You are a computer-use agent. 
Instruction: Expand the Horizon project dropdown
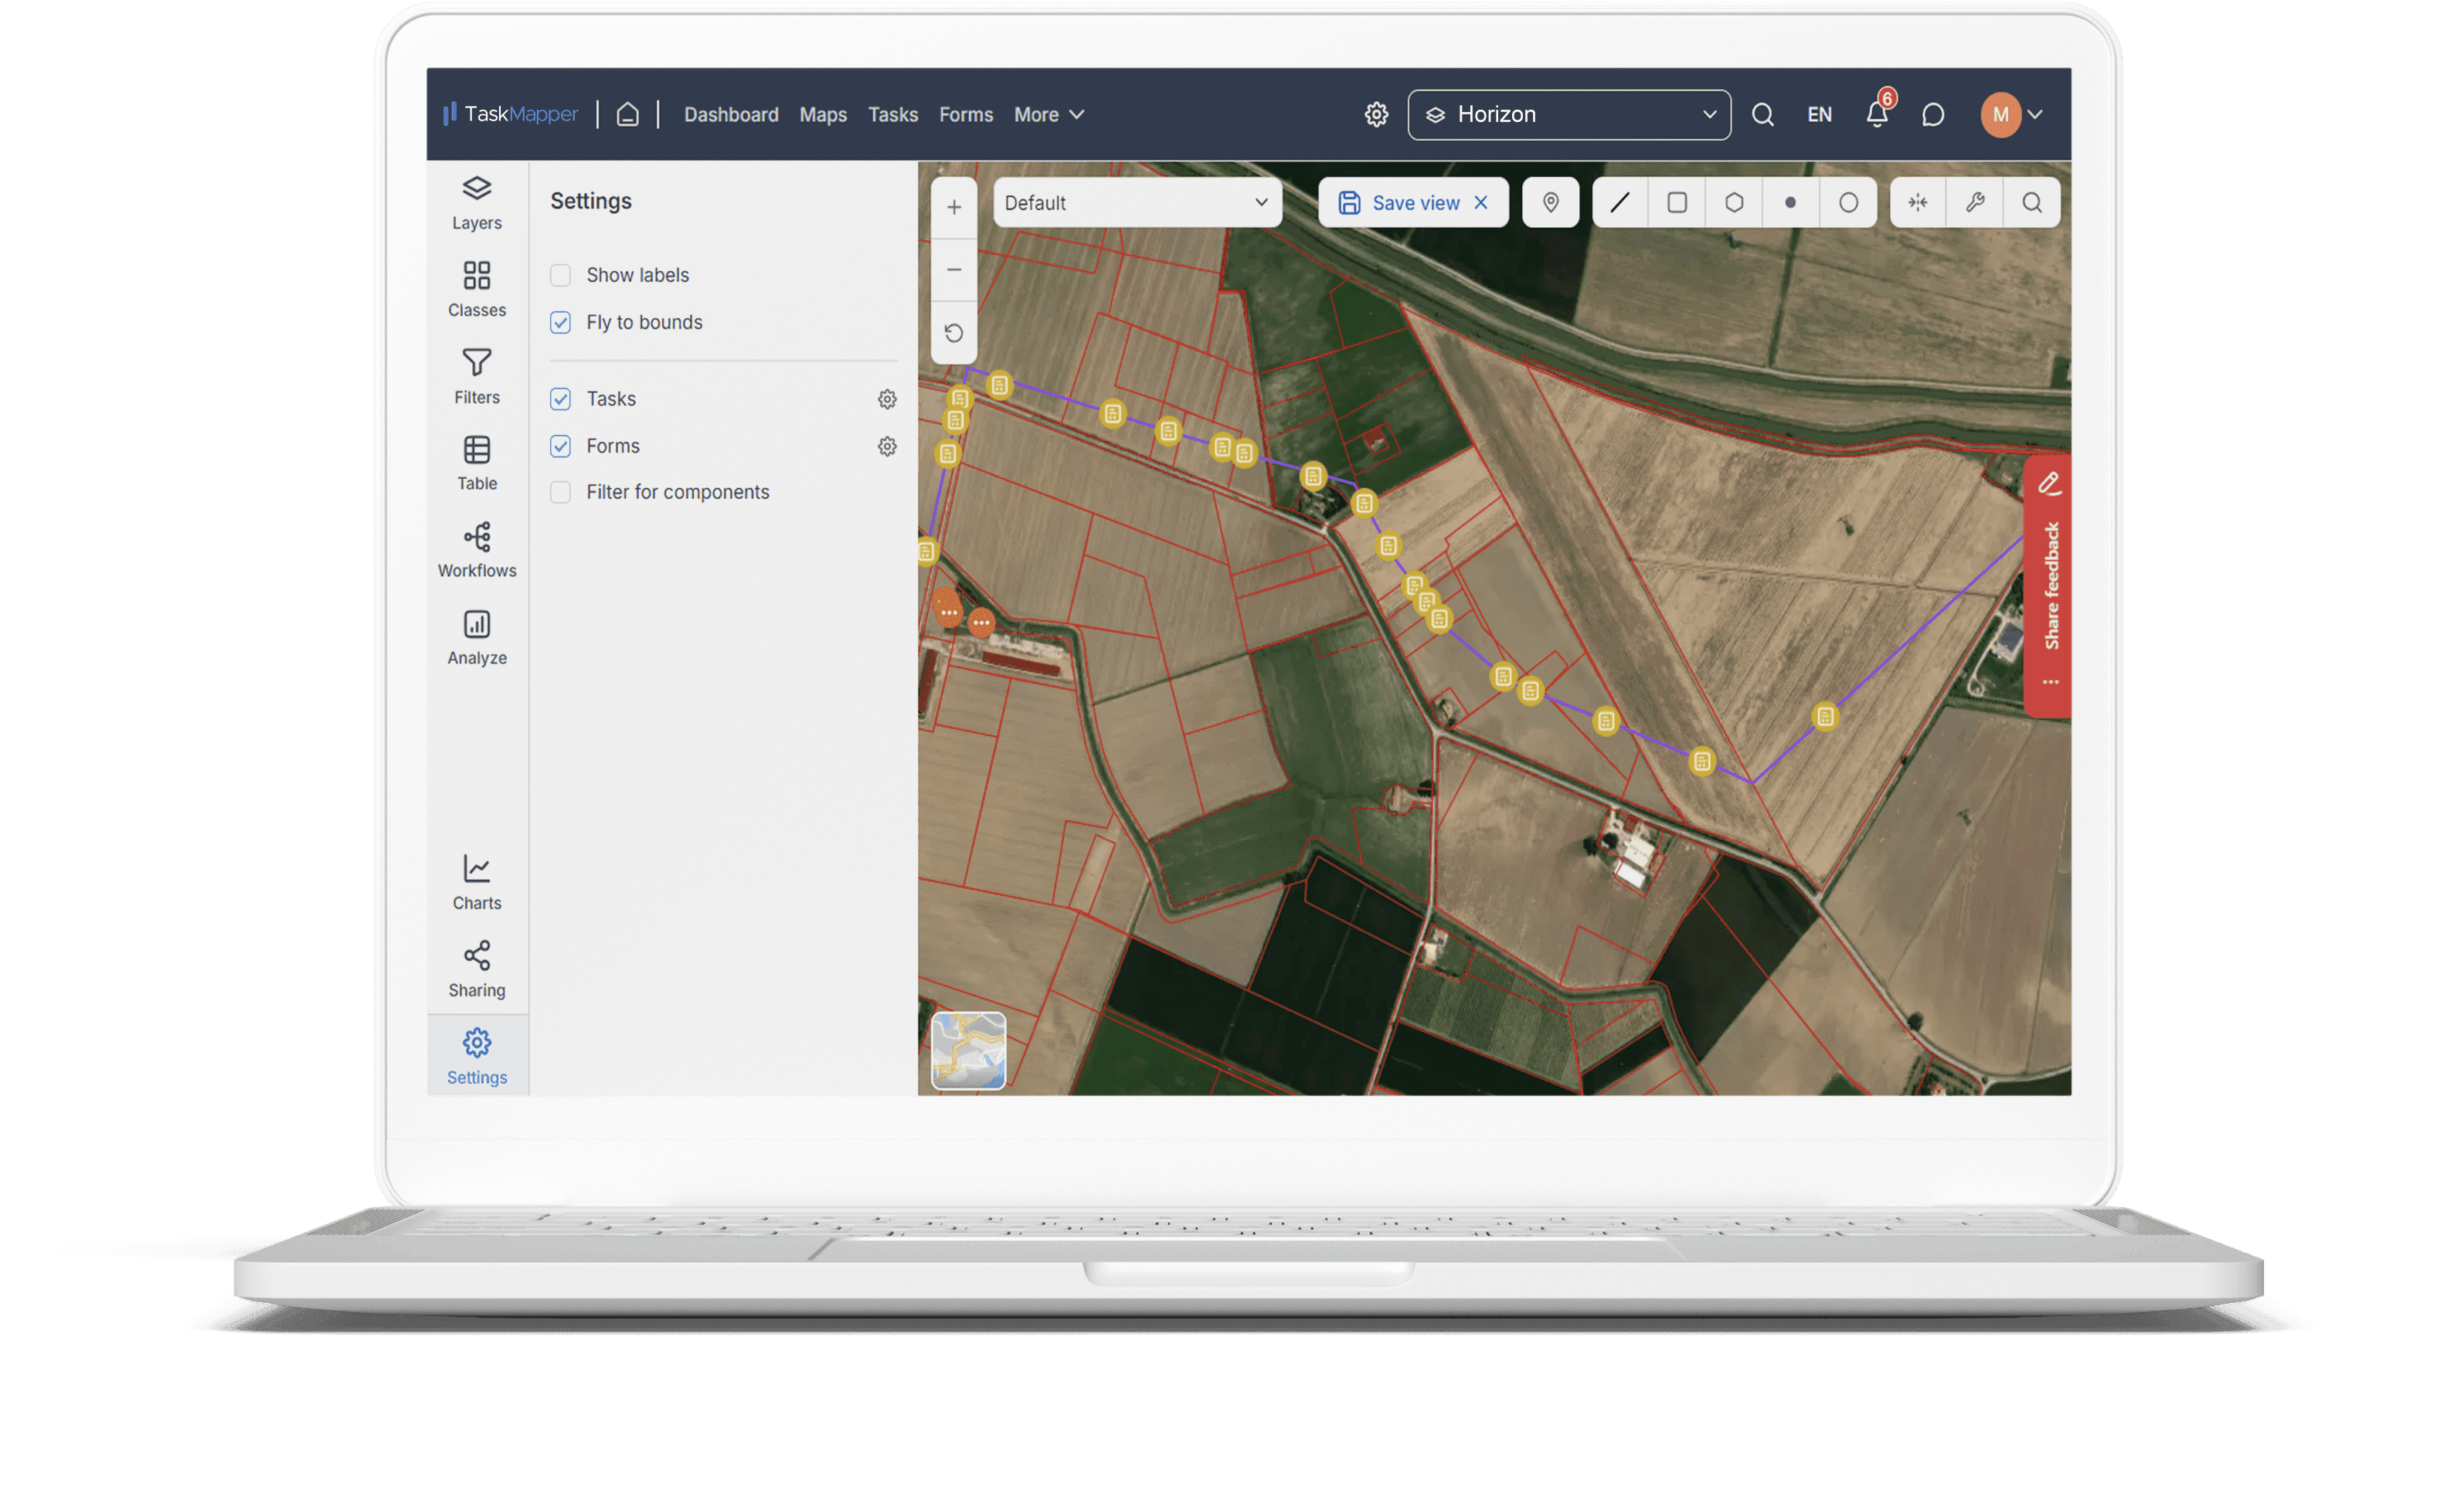click(1569, 114)
